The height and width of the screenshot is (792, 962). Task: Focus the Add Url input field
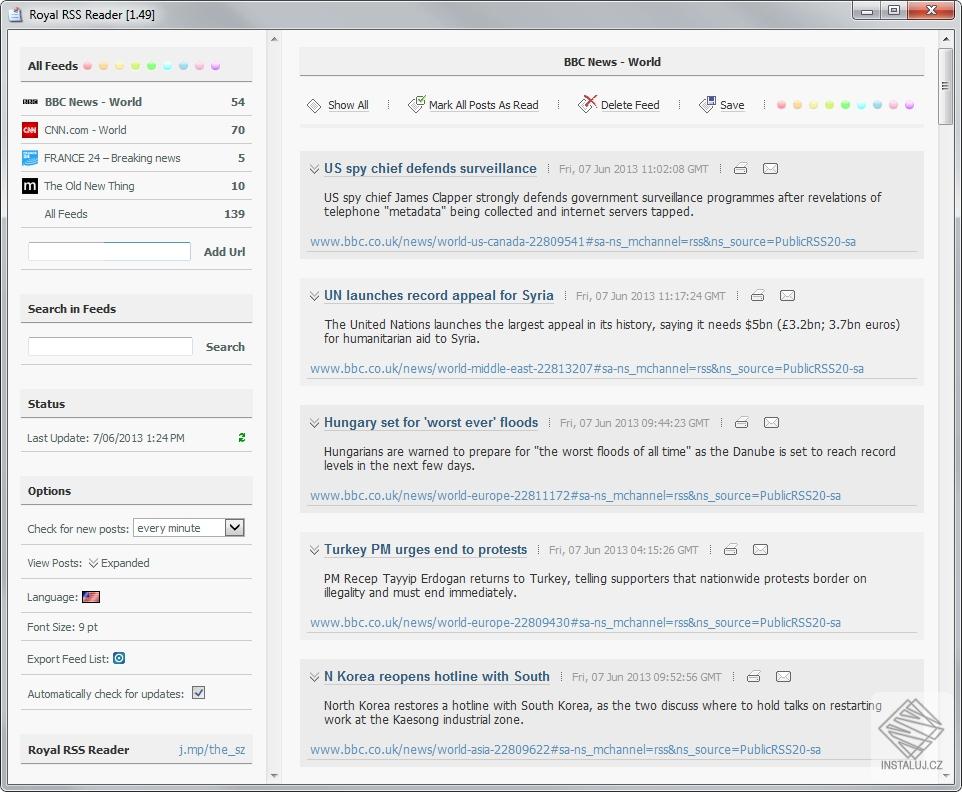pos(109,252)
